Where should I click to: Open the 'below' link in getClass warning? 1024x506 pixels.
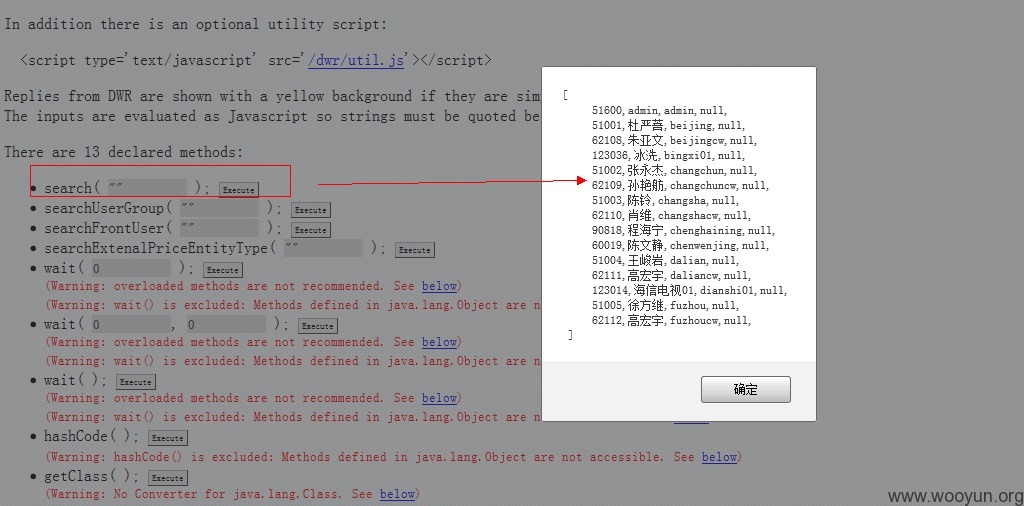point(397,494)
